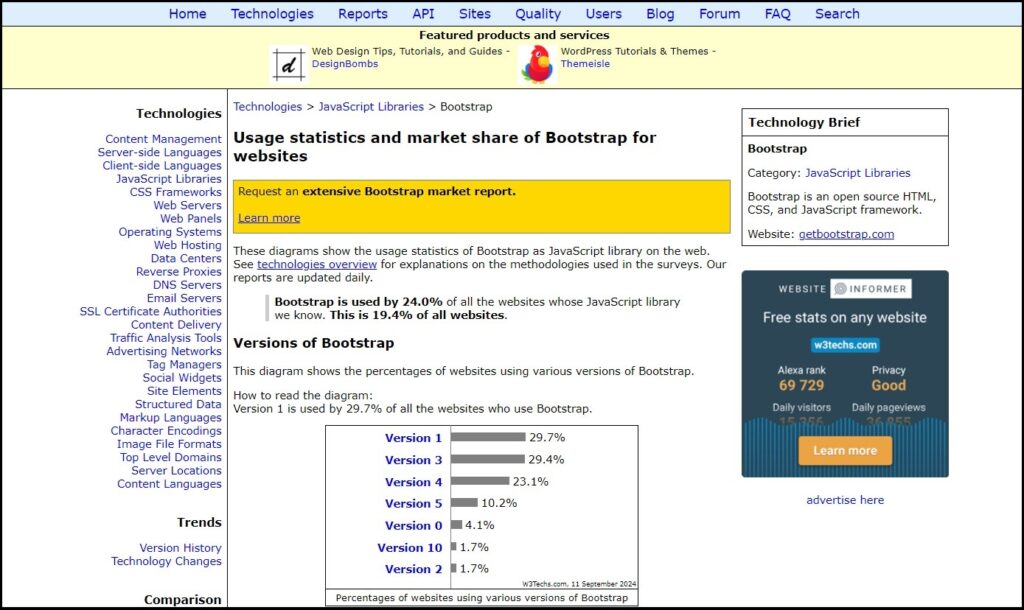Open Version History under Trends

(180, 548)
